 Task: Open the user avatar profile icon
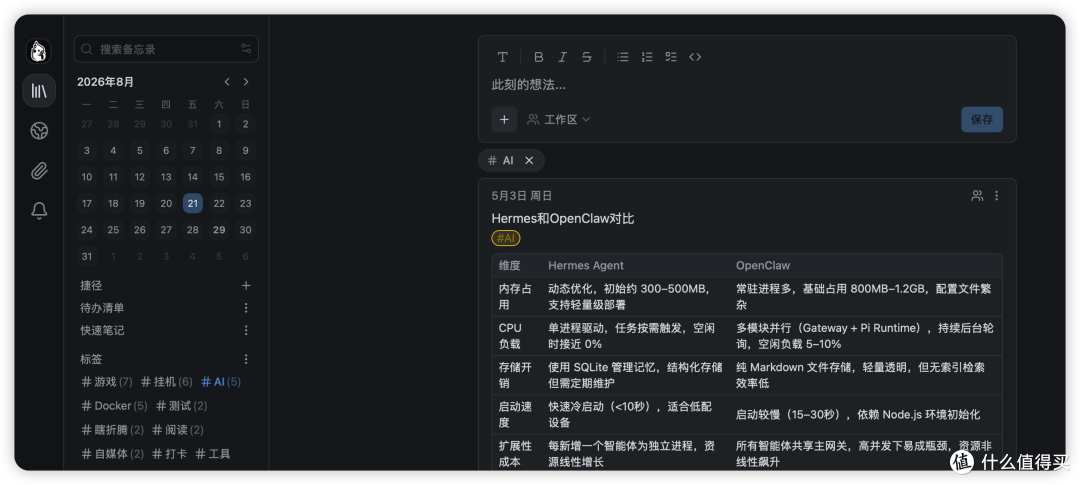coord(39,52)
